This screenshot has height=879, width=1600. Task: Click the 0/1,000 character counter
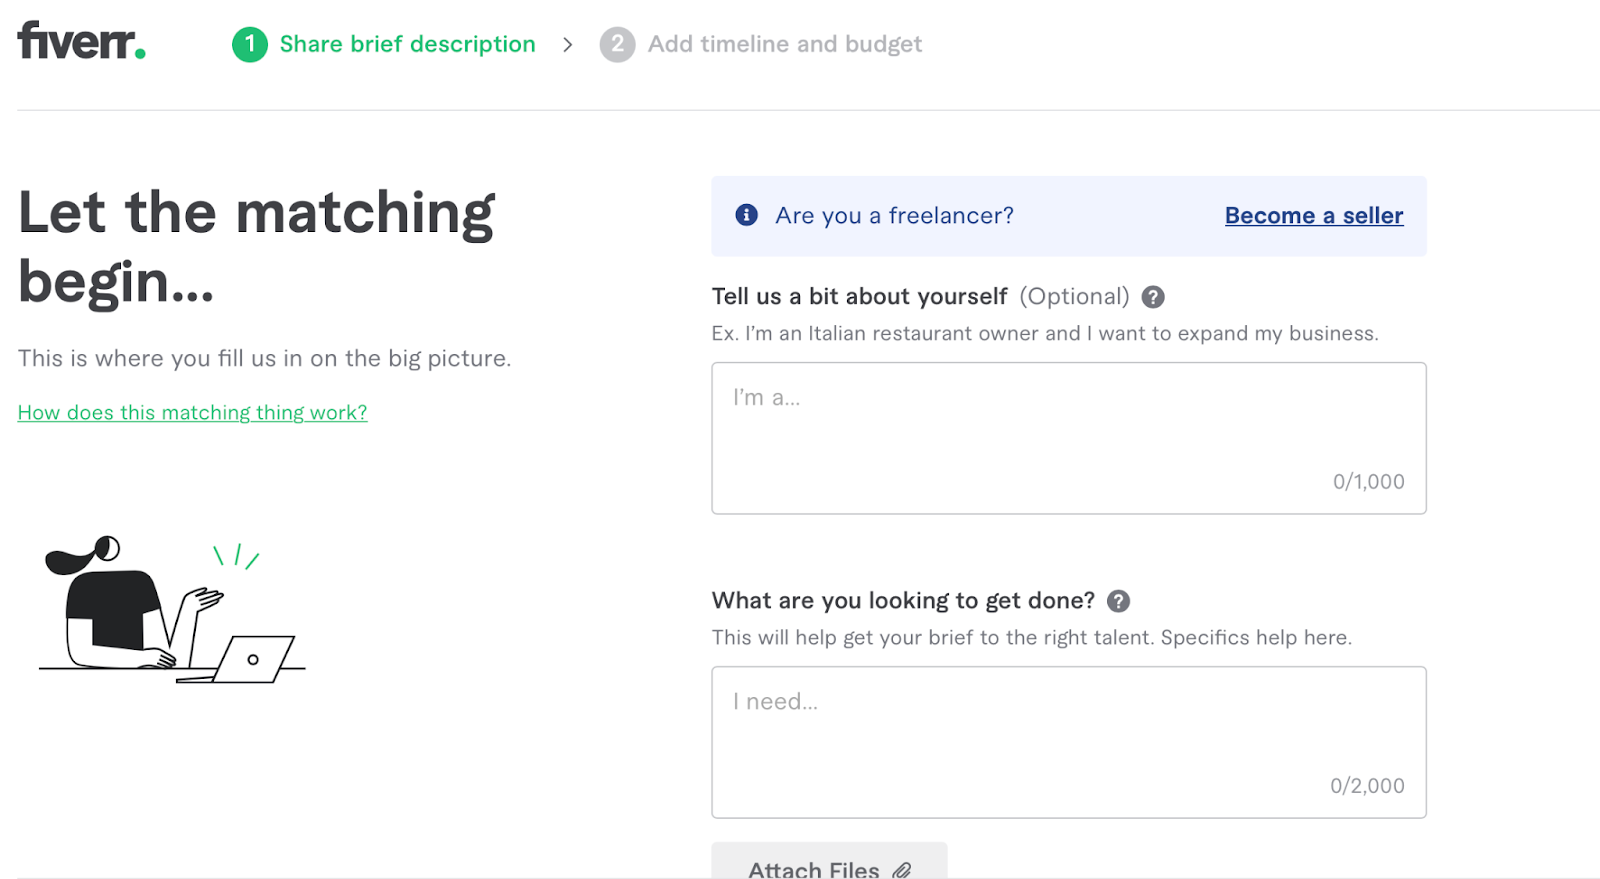pos(1368,482)
